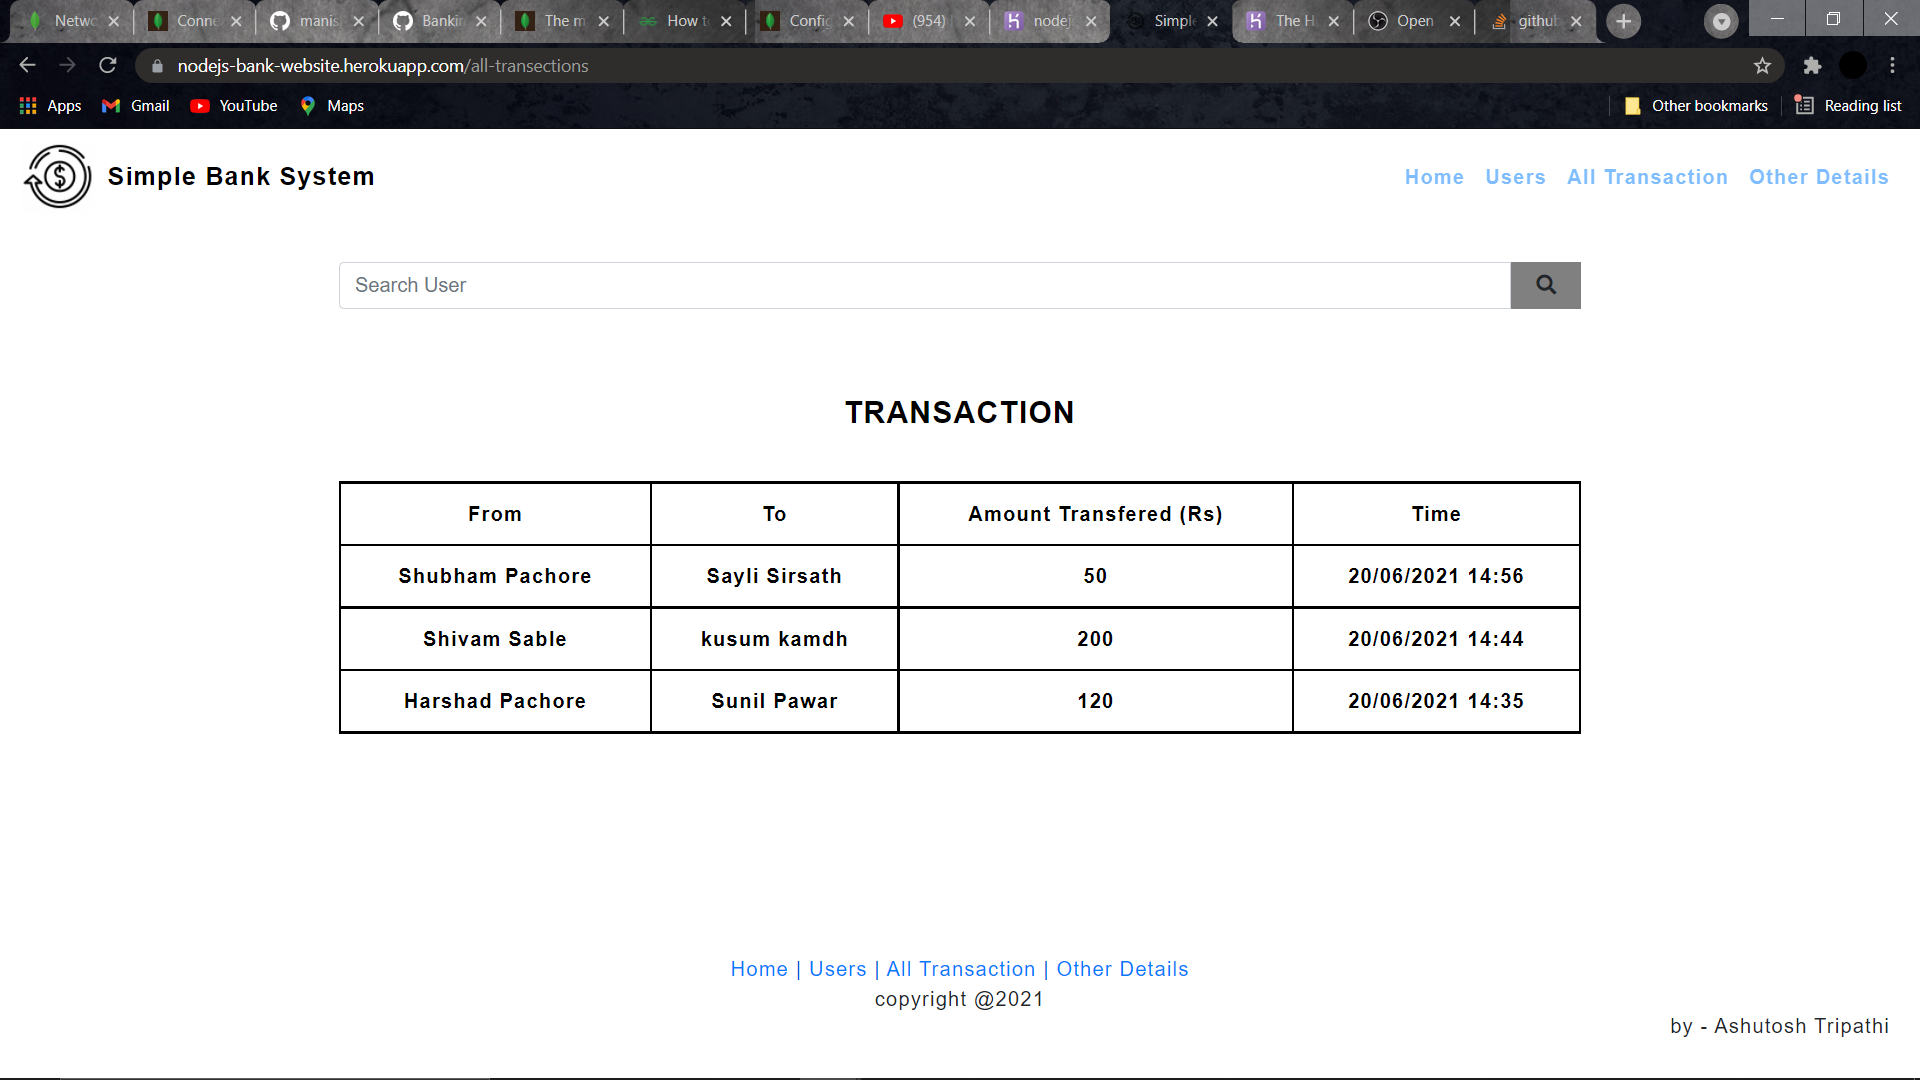Open the browser extensions puzzle icon
The width and height of the screenshot is (1920, 1080).
[x=1812, y=66]
